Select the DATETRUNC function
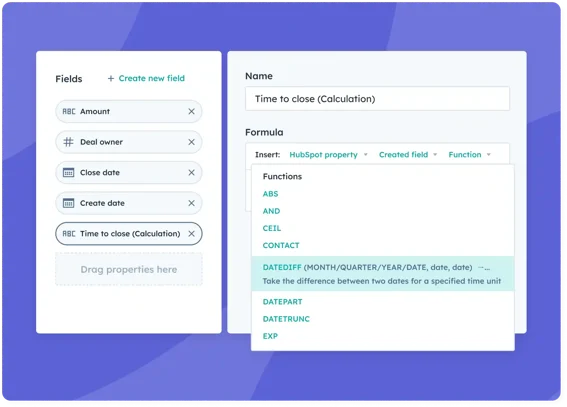 286,319
